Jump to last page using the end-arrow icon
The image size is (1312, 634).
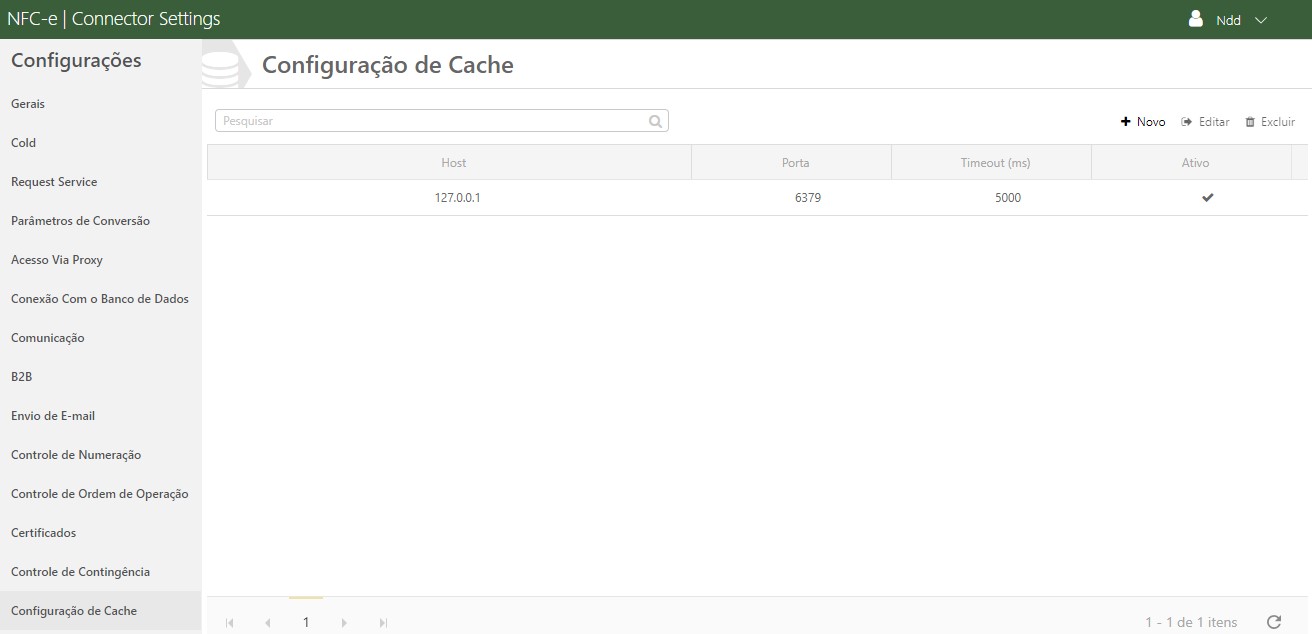tap(381, 622)
